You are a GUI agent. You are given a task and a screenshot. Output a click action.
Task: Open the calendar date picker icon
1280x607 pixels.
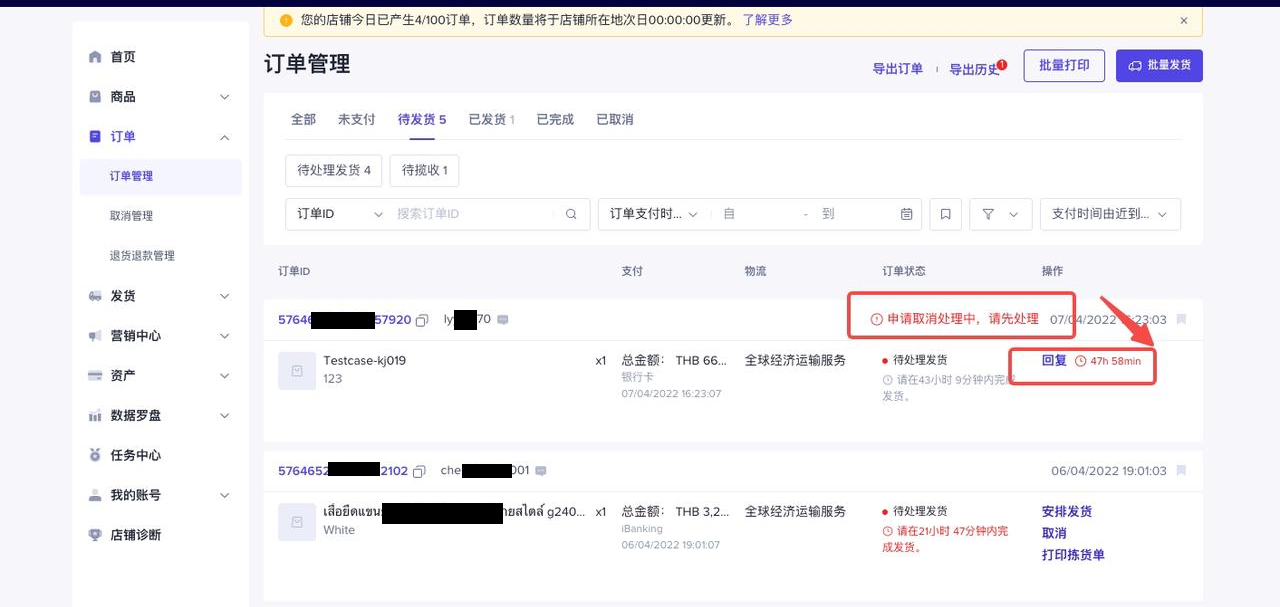[x=906, y=214]
